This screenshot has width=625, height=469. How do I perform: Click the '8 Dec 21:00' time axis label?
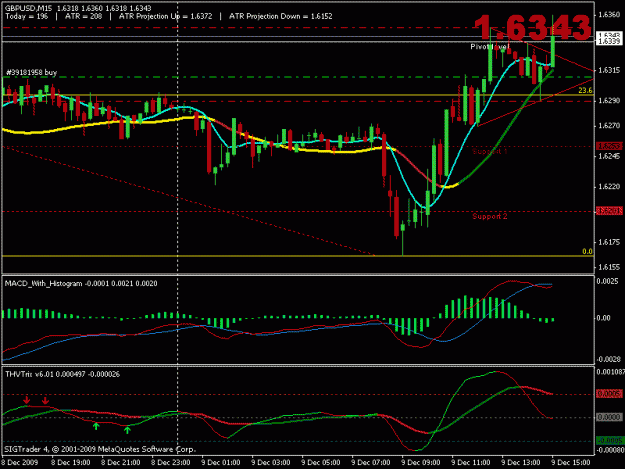(120, 462)
